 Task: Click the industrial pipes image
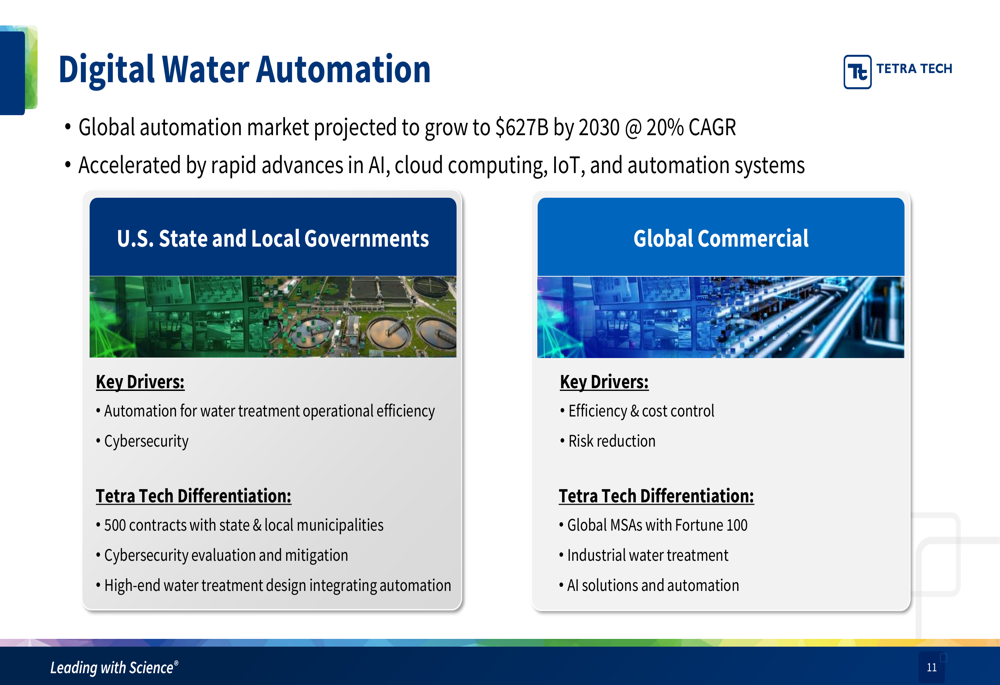[x=720, y=317]
